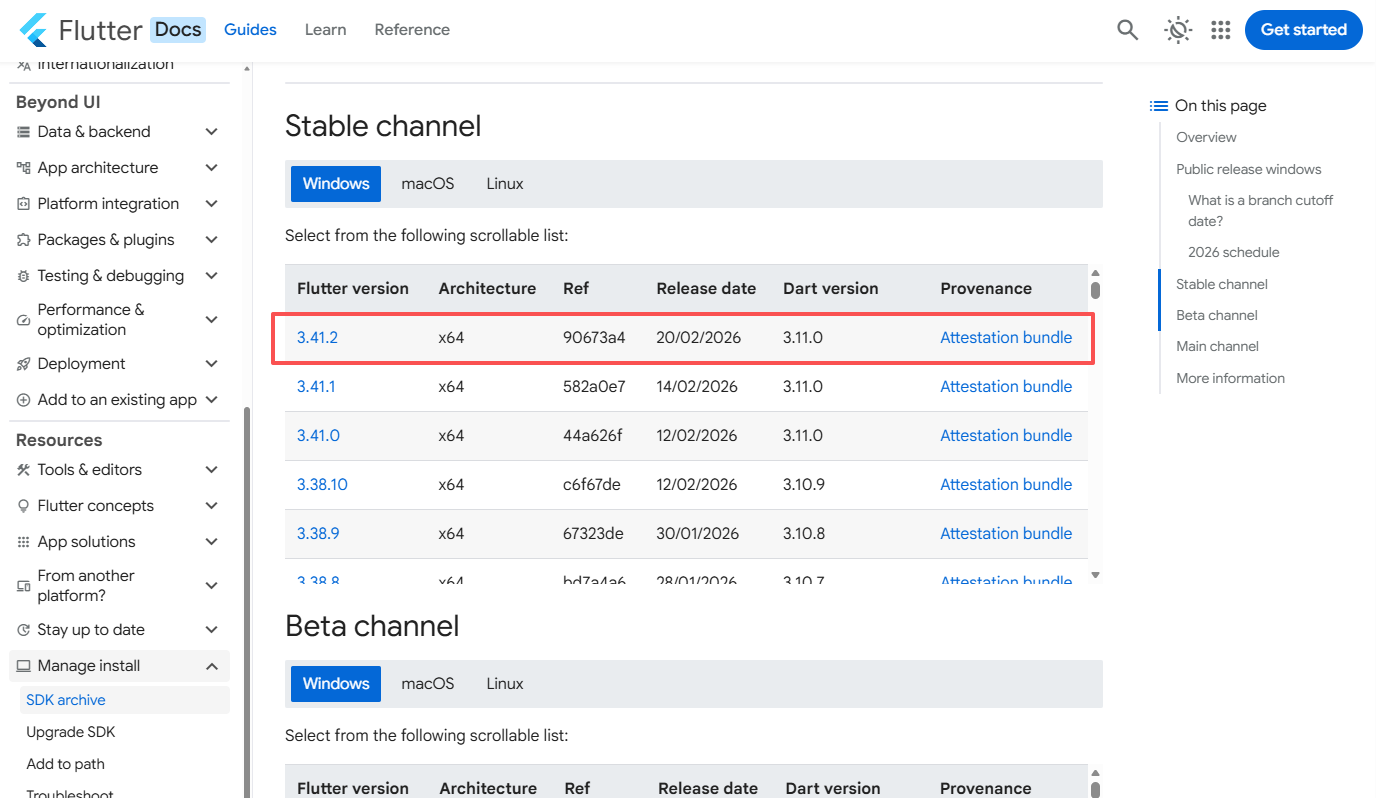Image resolution: width=1376 pixels, height=798 pixels.
Task: Expand Platform integration chevron
Action: [x=211, y=204]
